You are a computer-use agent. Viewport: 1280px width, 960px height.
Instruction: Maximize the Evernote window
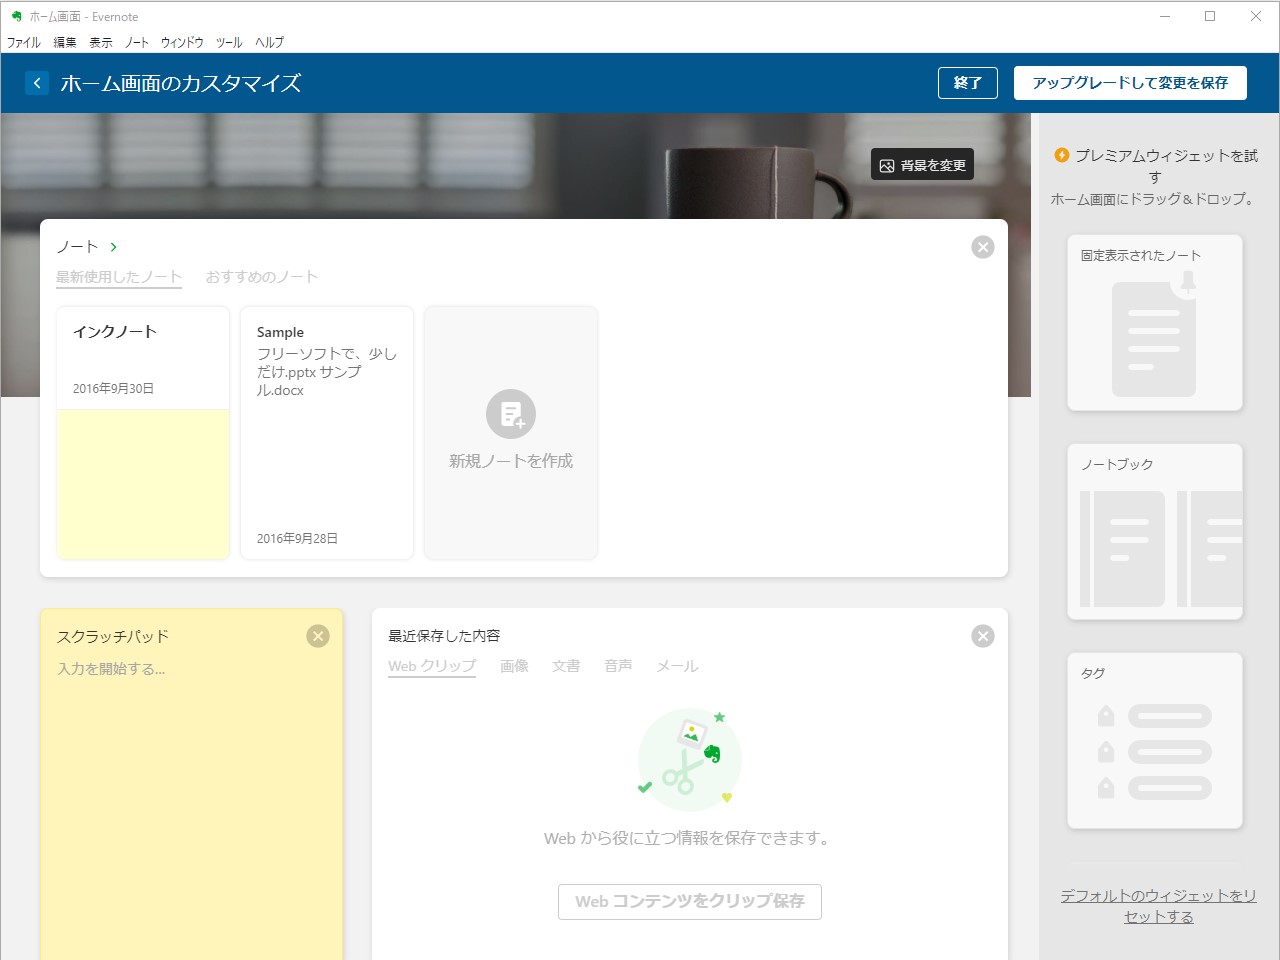(1210, 17)
